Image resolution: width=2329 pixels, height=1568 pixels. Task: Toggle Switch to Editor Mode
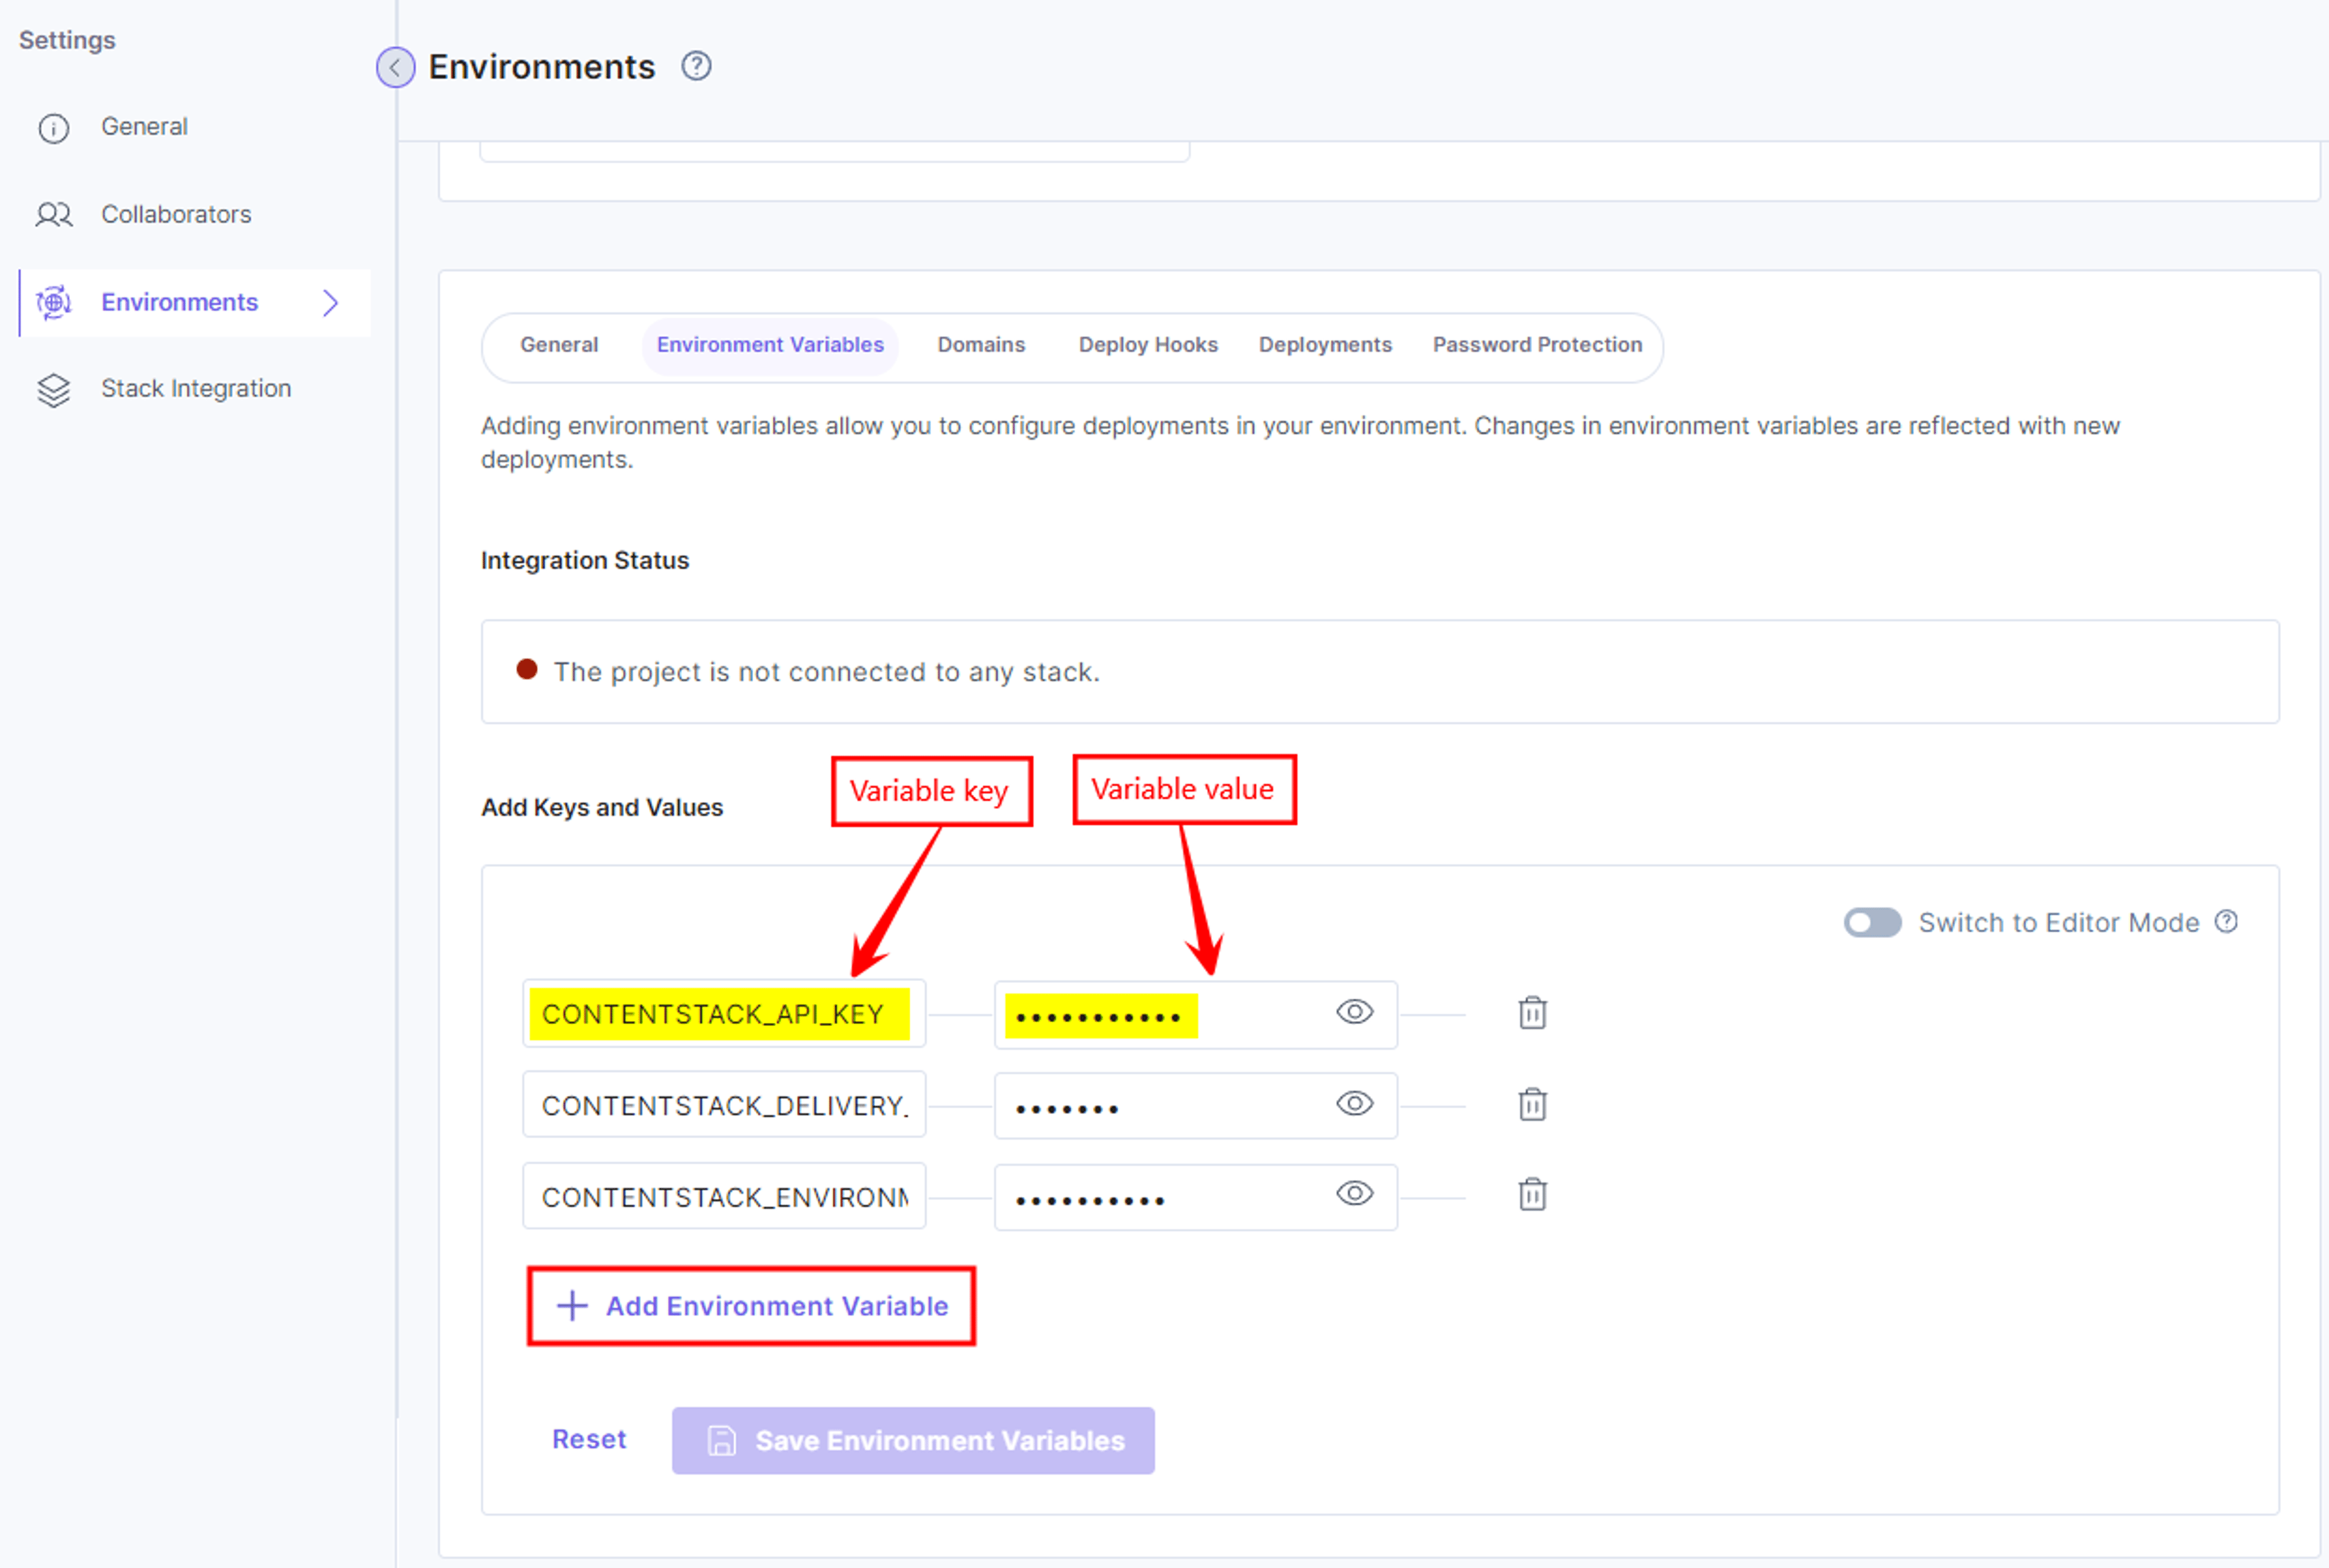1872,922
